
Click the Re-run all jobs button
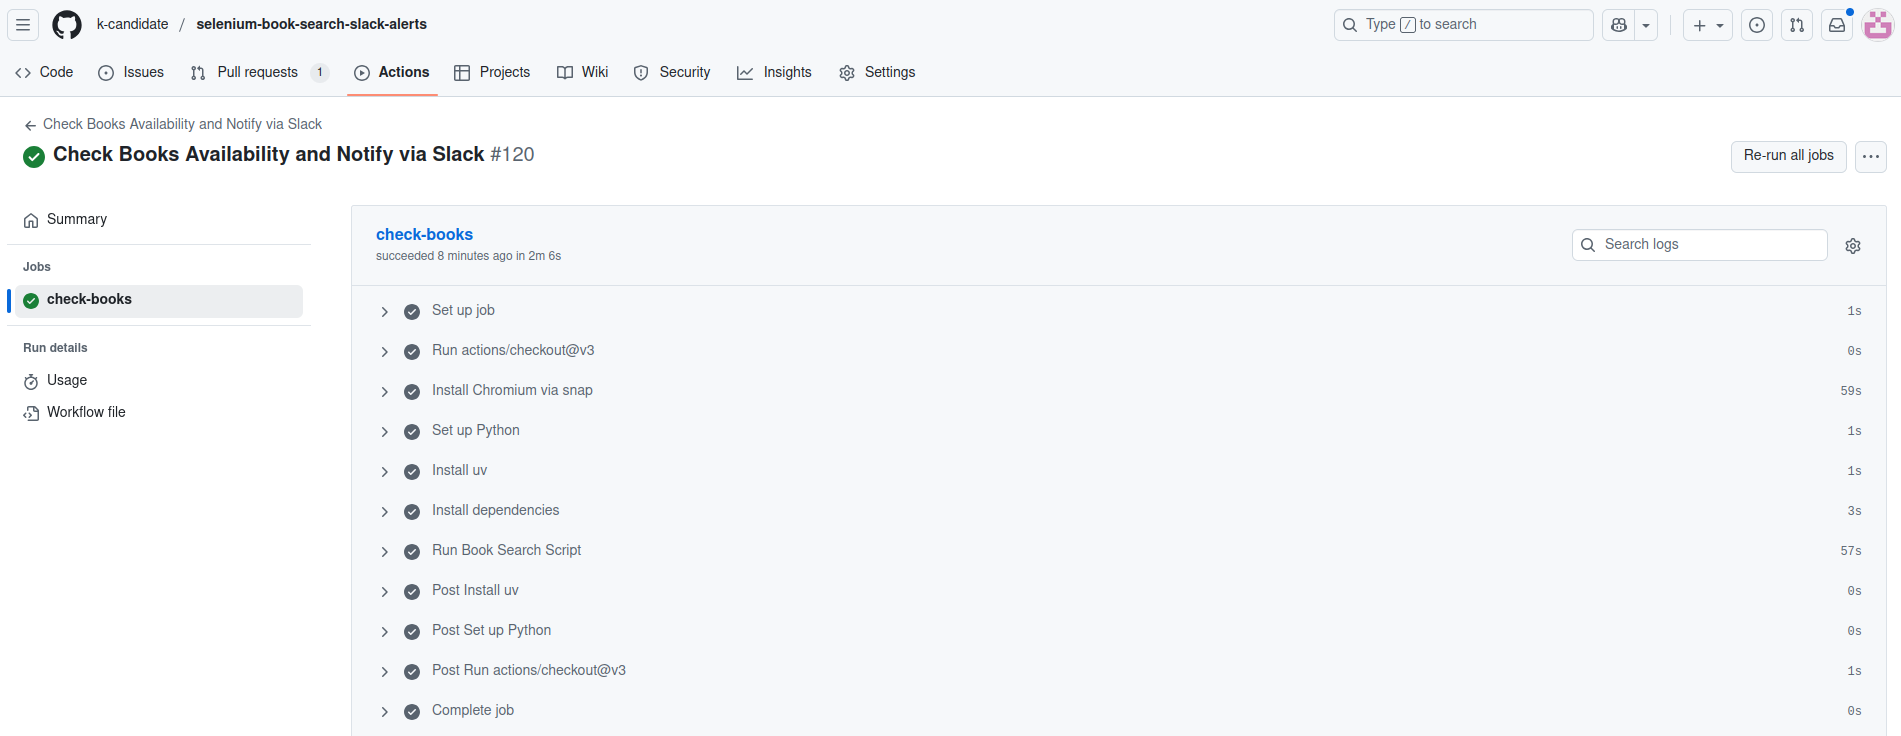[1788, 156]
